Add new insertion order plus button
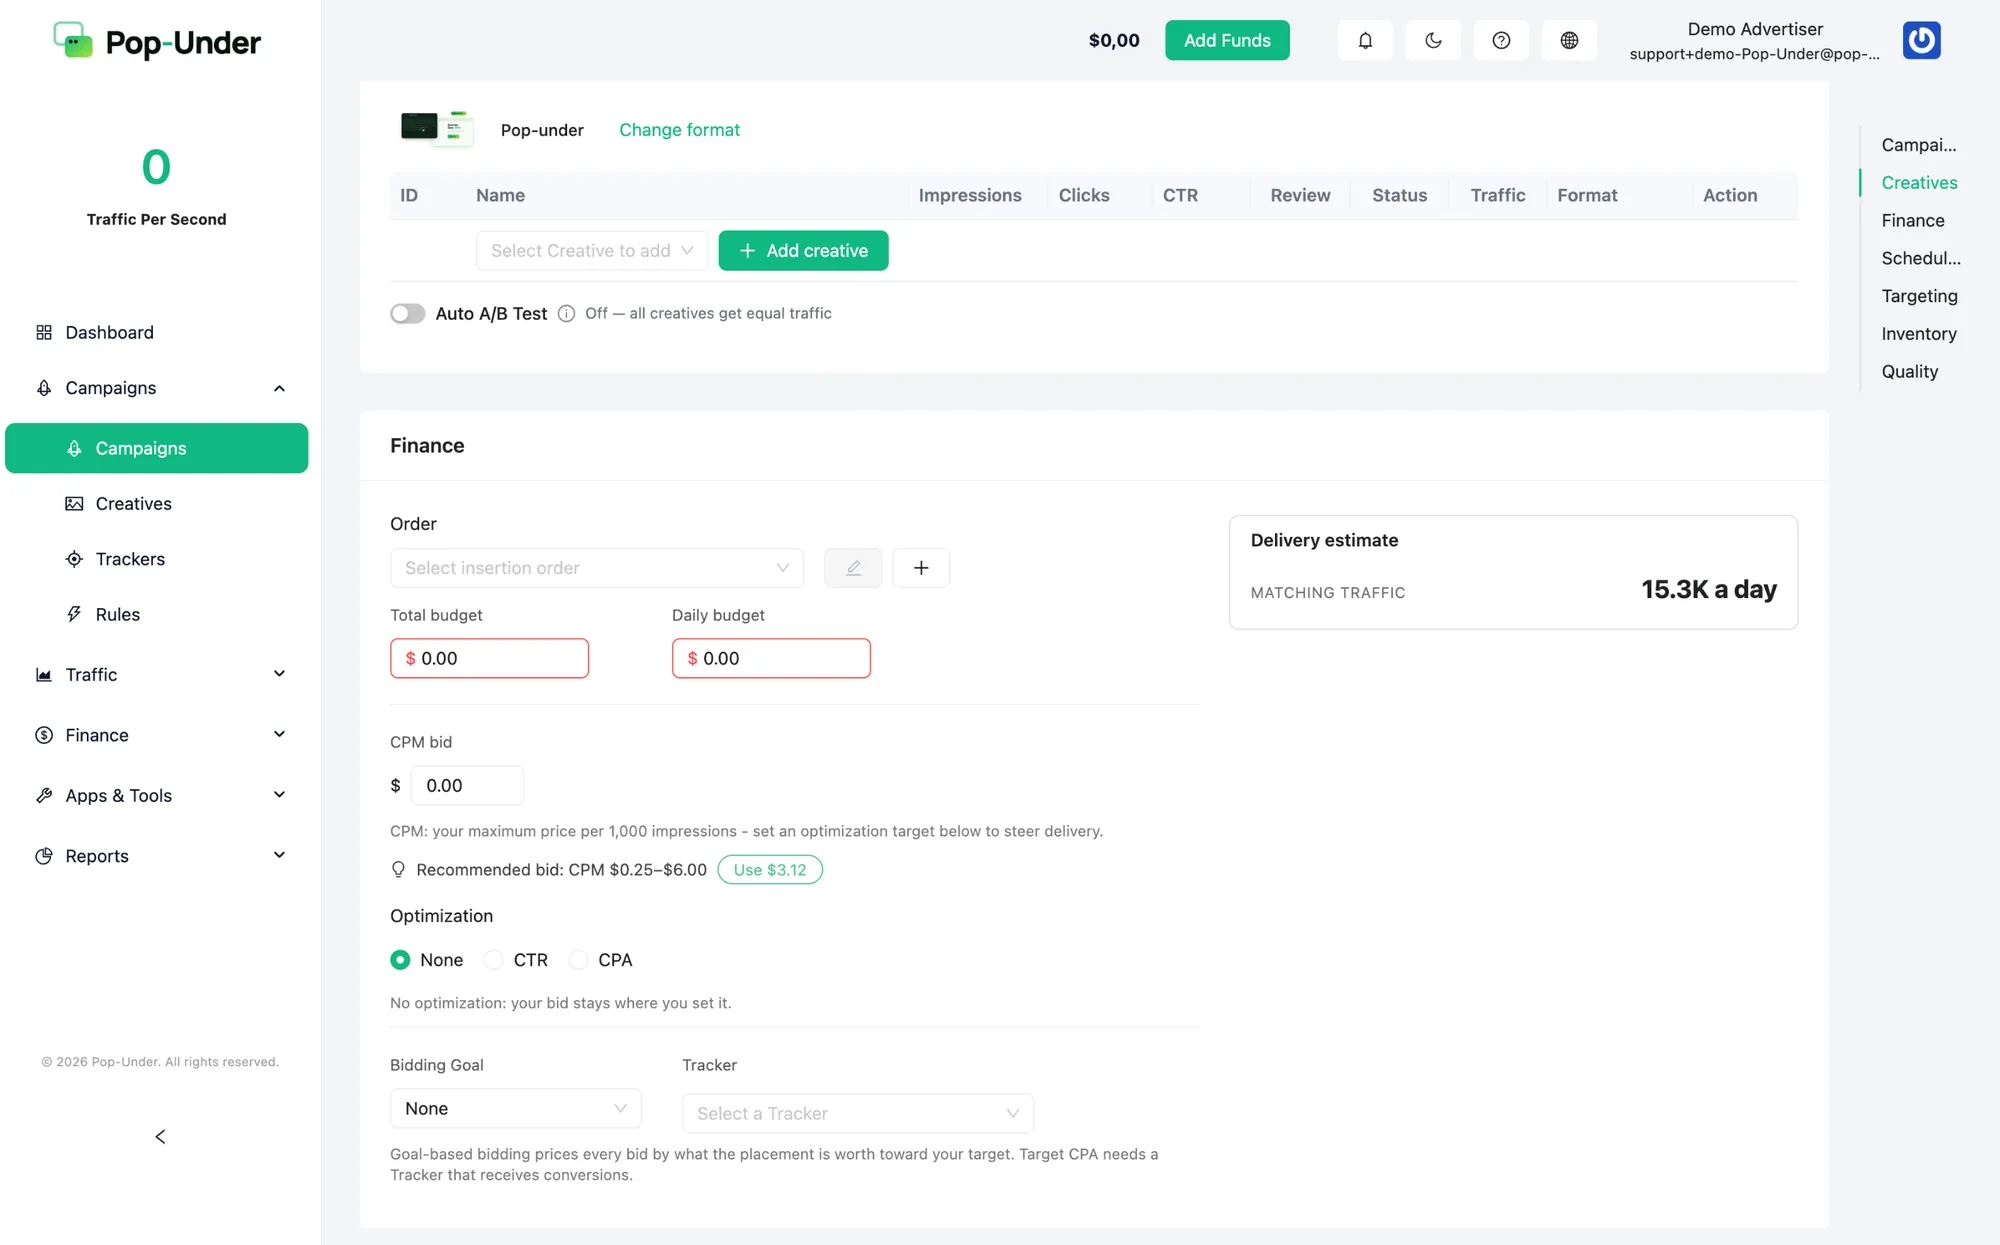 tap(921, 568)
